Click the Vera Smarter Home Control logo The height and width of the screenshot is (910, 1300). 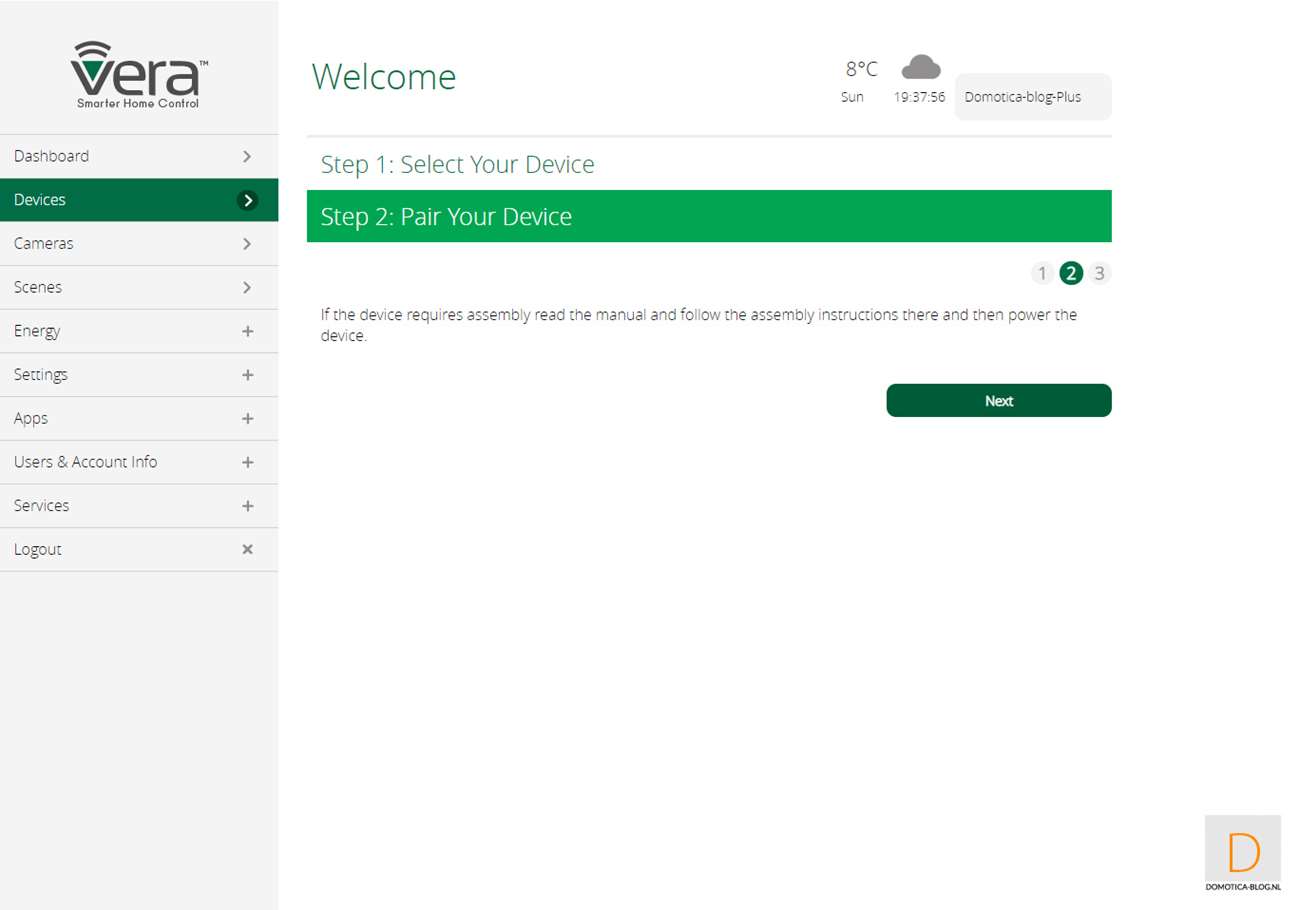click(139, 76)
